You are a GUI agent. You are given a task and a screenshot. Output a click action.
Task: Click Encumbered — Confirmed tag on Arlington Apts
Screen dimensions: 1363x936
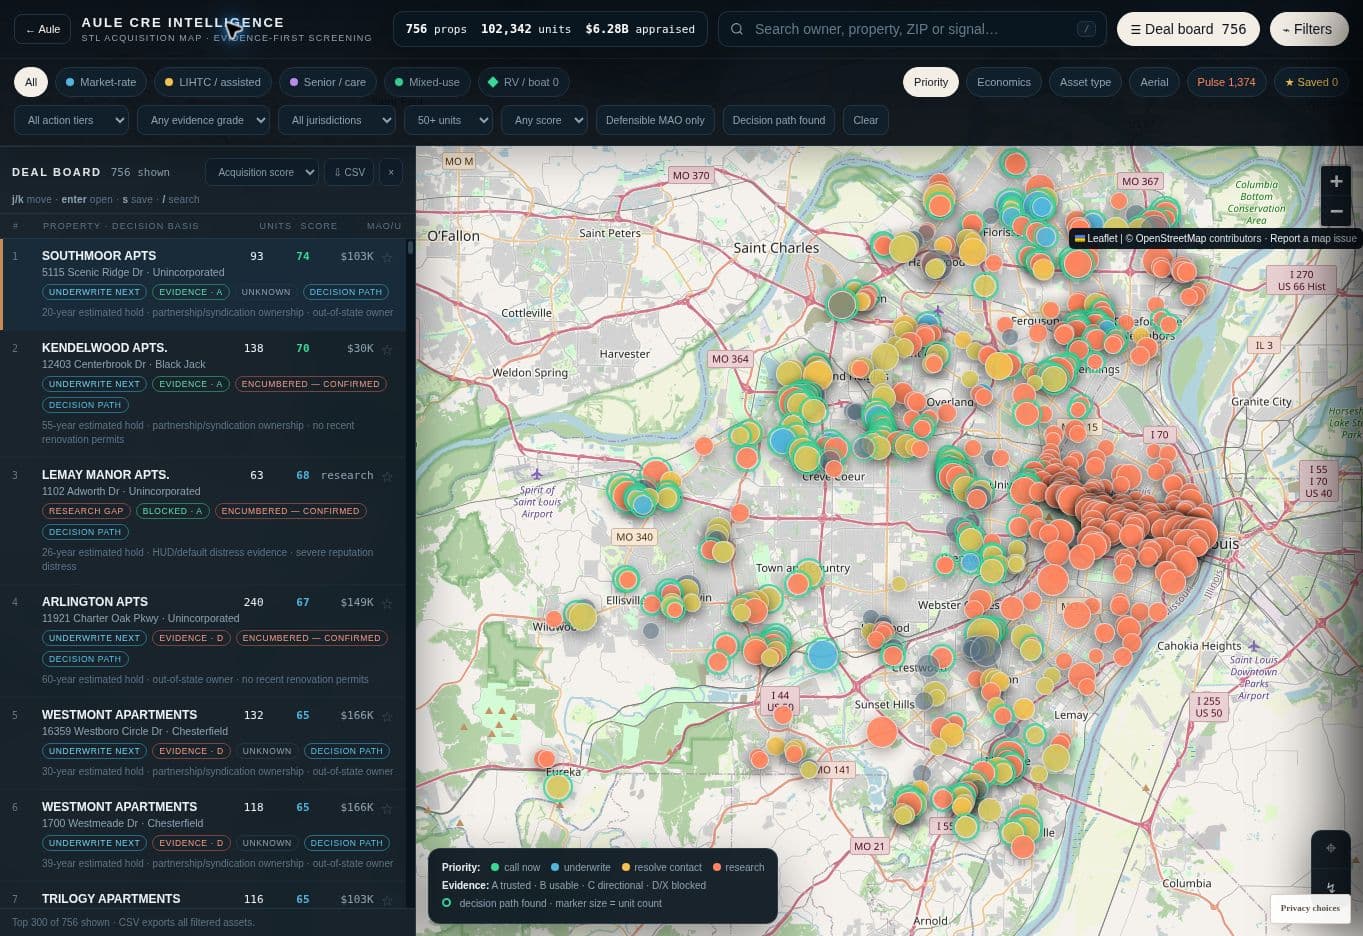tap(311, 638)
